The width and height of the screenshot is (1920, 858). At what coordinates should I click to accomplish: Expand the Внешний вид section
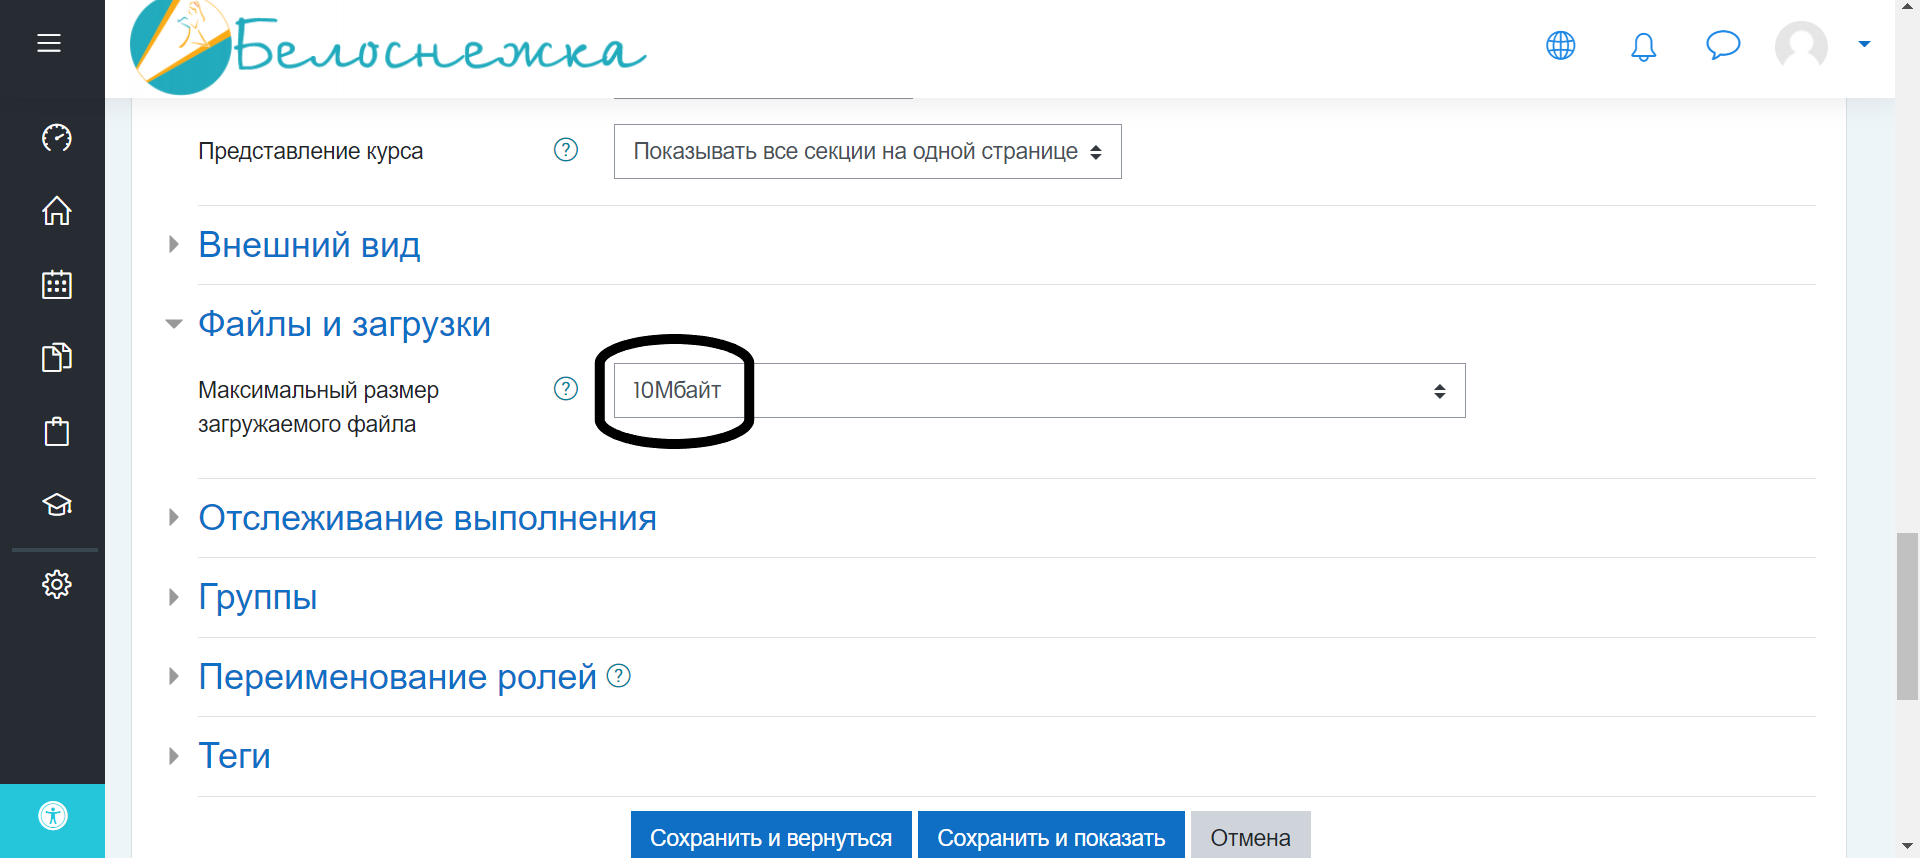(309, 245)
